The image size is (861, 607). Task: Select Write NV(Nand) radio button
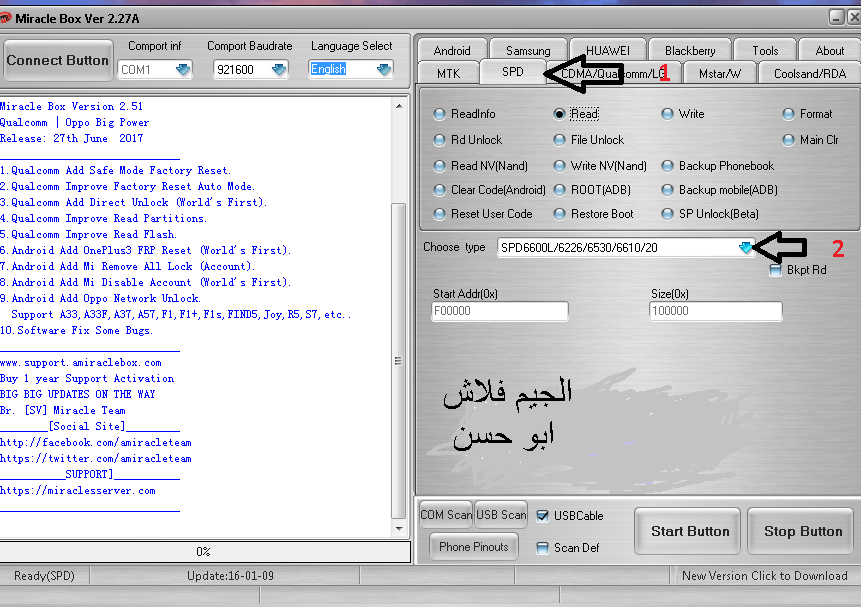[559, 166]
